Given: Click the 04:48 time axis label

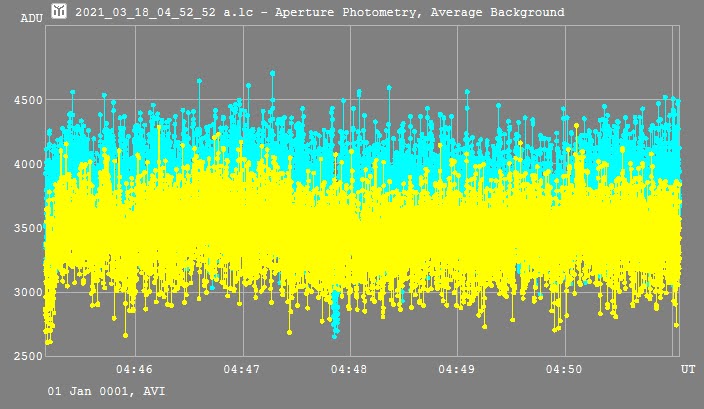Looking at the screenshot, I should click(349, 369).
